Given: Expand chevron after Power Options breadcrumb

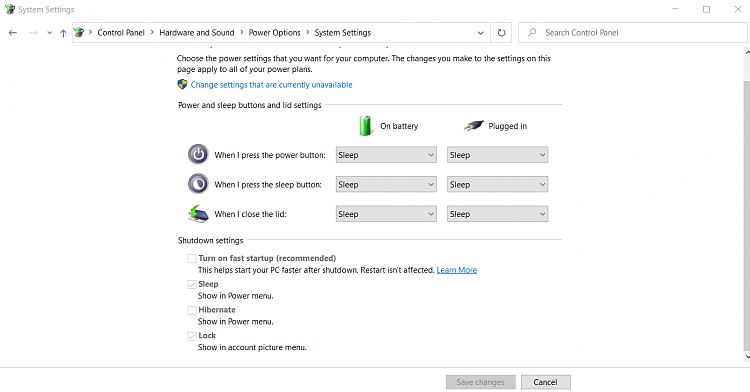Looking at the screenshot, I should [308, 33].
